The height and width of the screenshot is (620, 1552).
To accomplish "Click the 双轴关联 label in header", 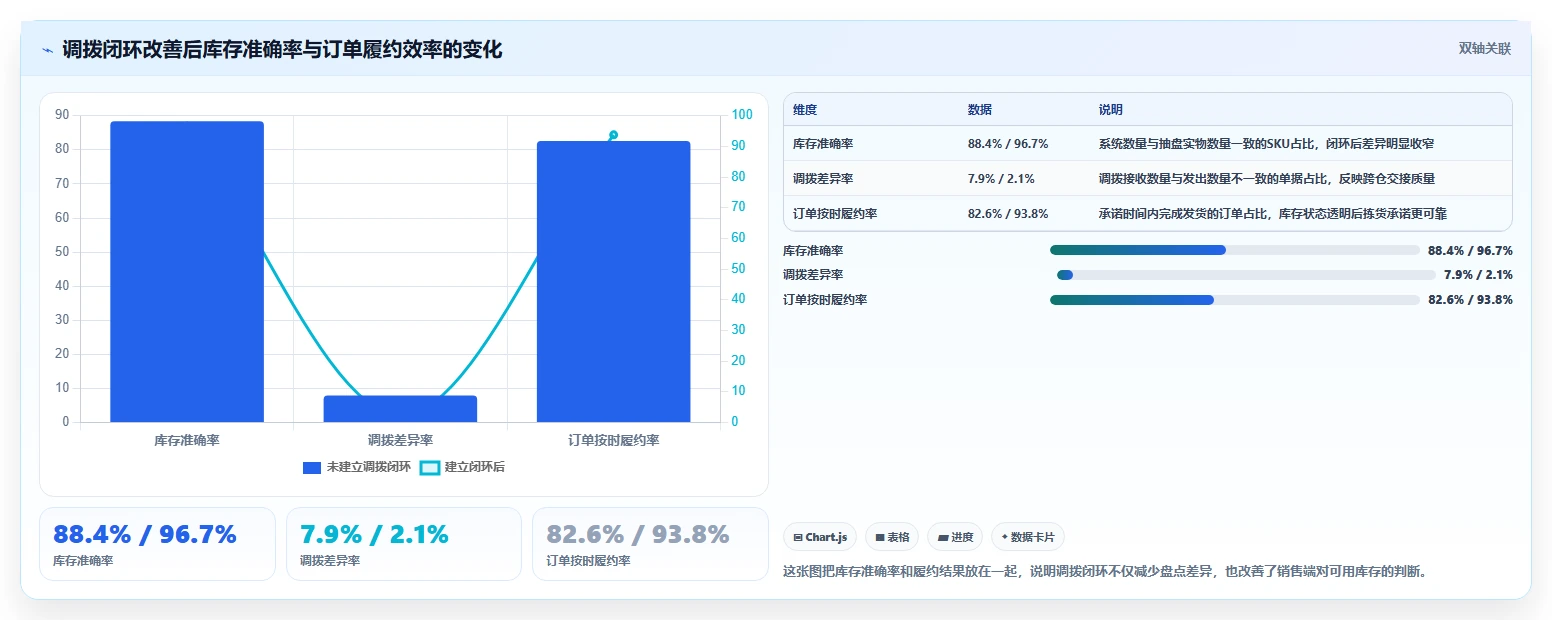I will coord(1484,48).
